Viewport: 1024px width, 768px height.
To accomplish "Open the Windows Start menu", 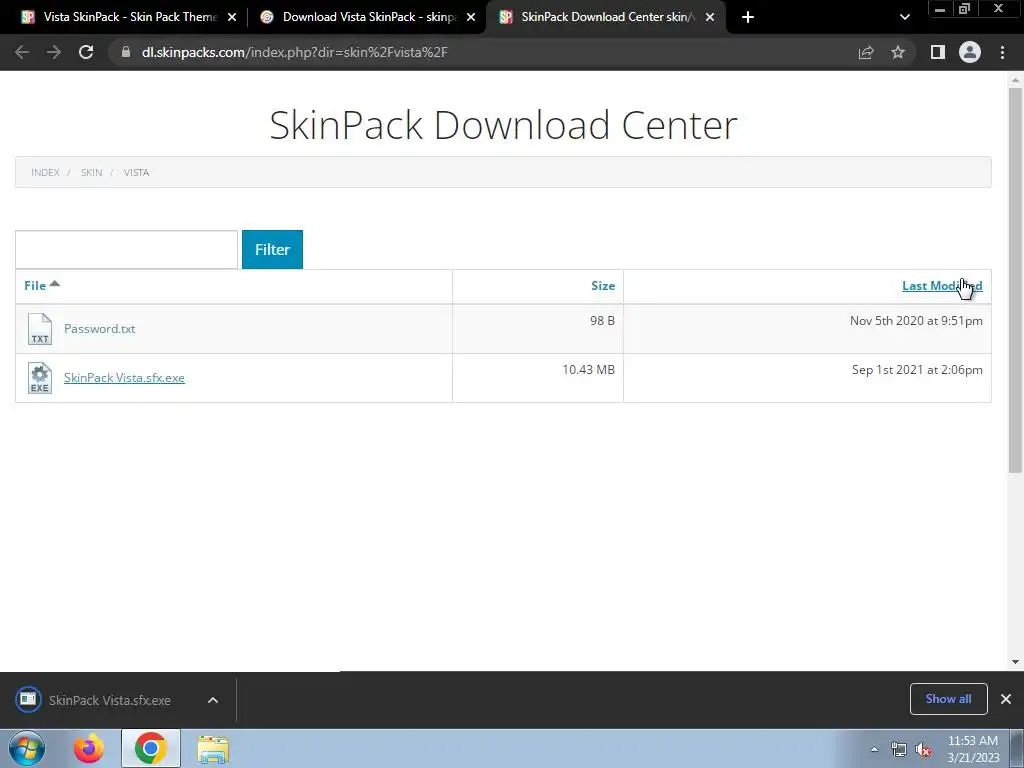I will (27, 748).
